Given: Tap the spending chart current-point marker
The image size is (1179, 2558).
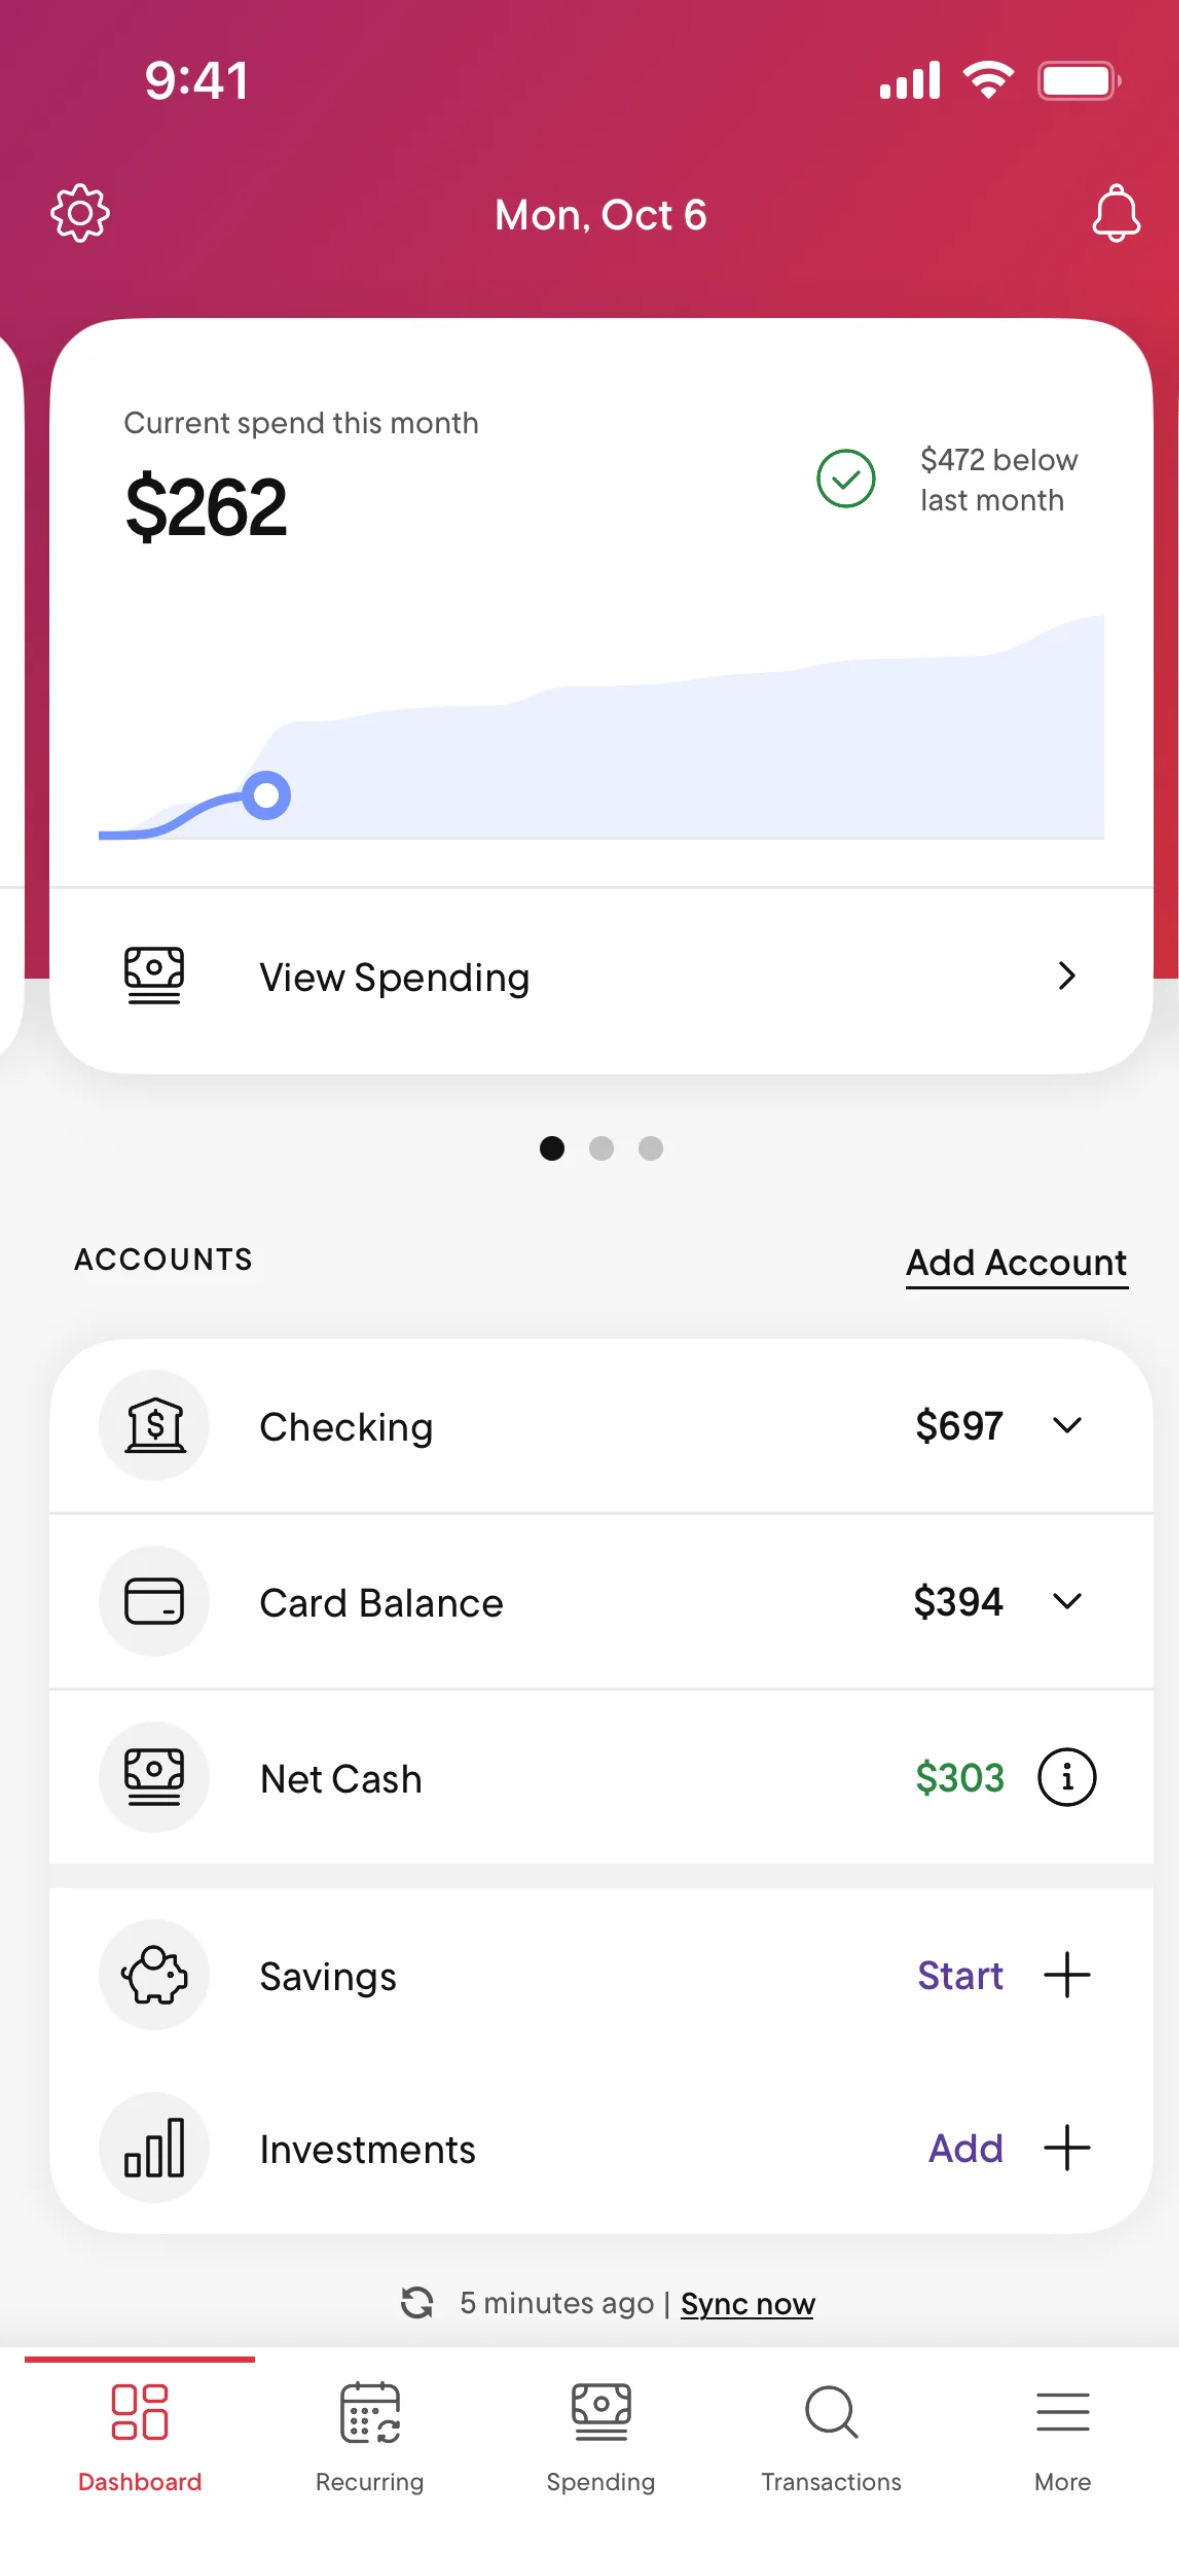Looking at the screenshot, I should (266, 796).
